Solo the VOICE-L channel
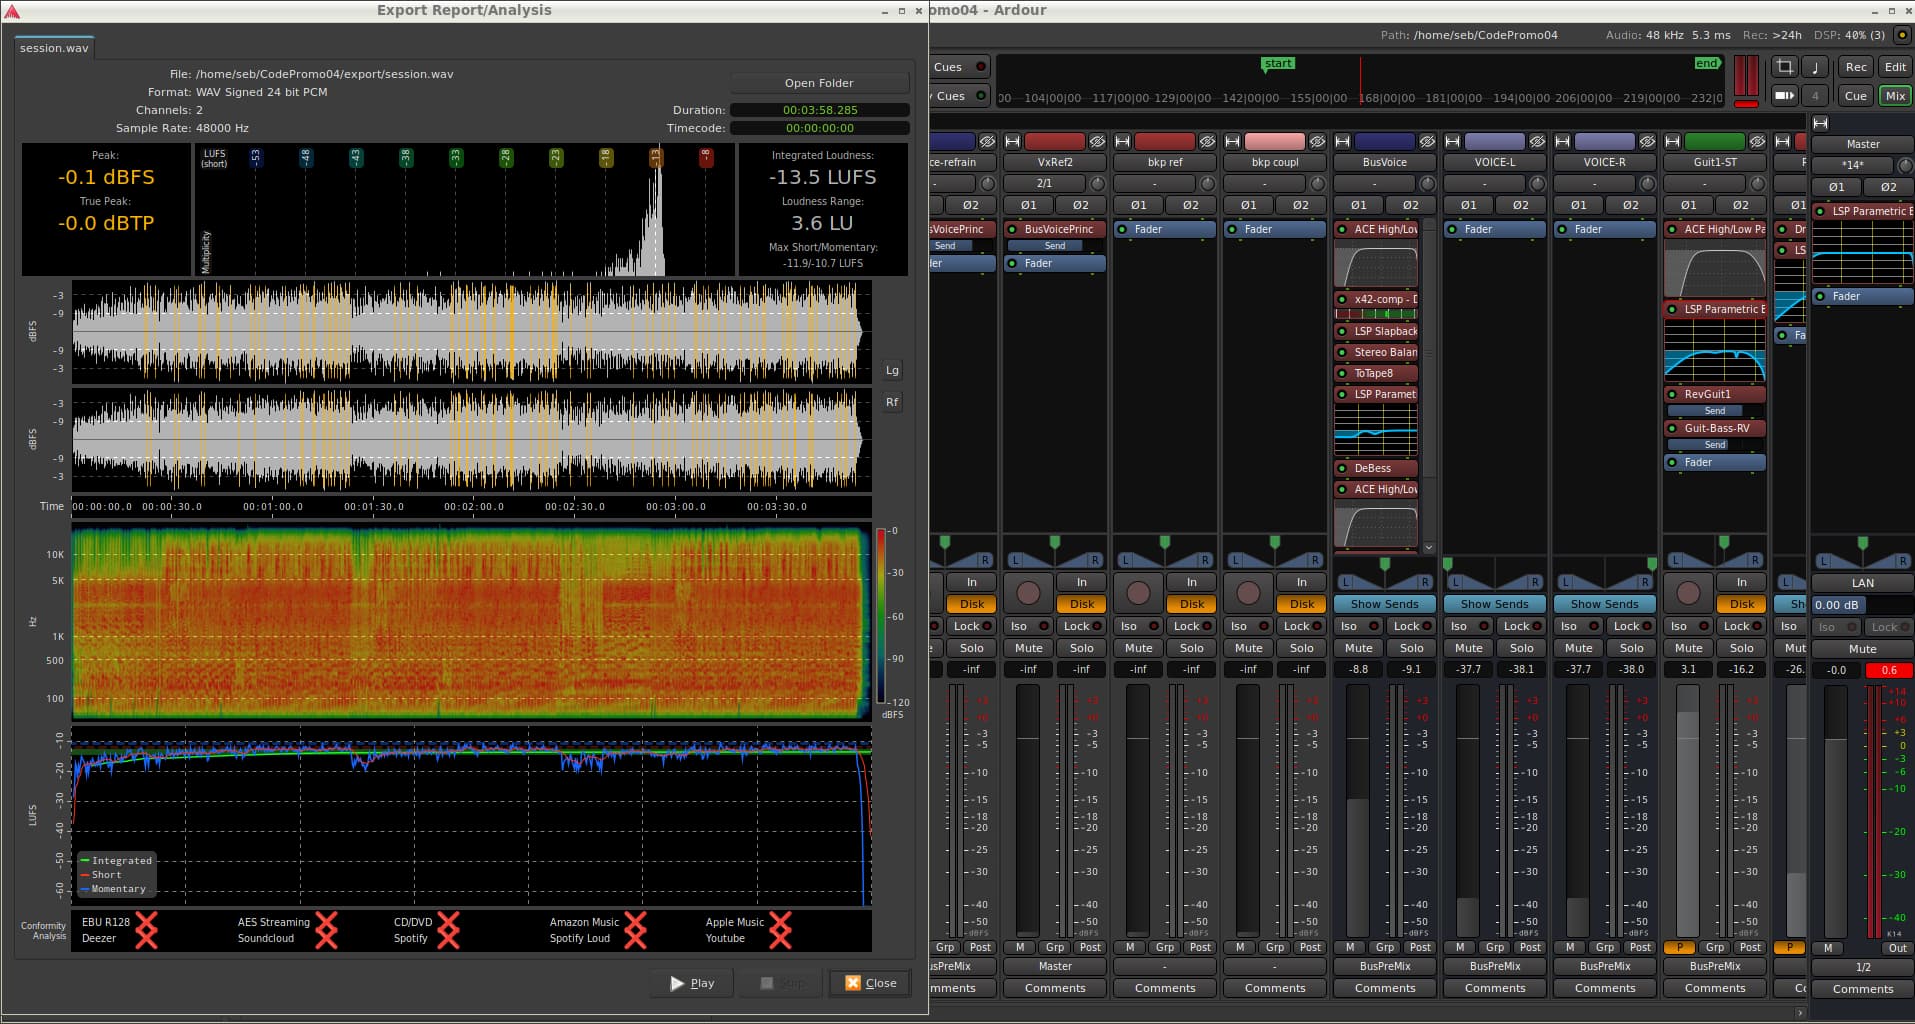 [1521, 648]
